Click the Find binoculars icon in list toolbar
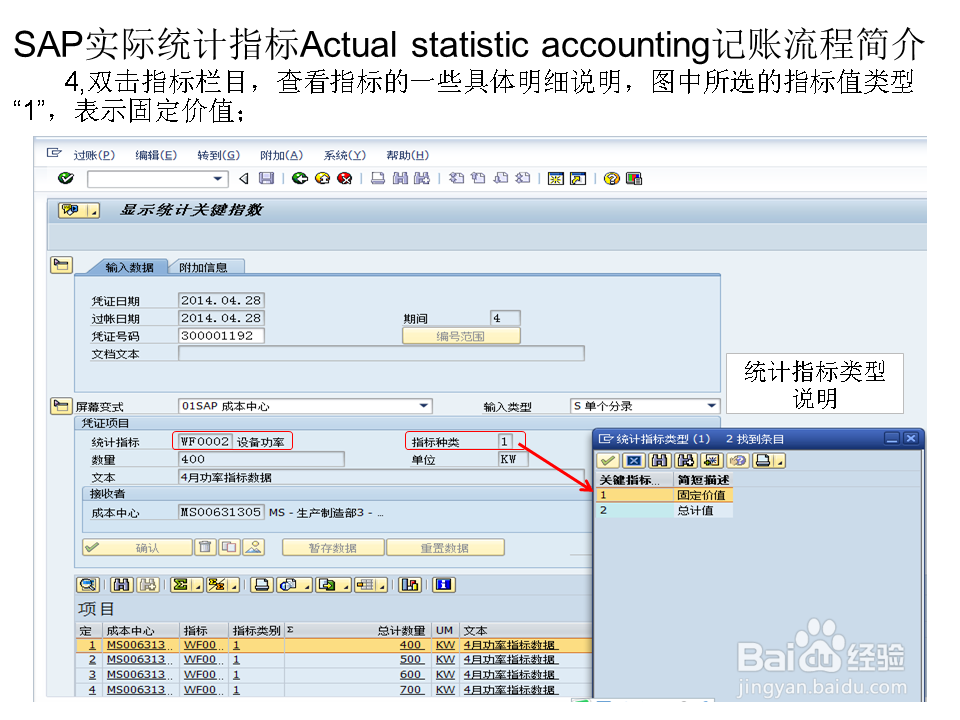The height and width of the screenshot is (720, 960). coord(122,585)
